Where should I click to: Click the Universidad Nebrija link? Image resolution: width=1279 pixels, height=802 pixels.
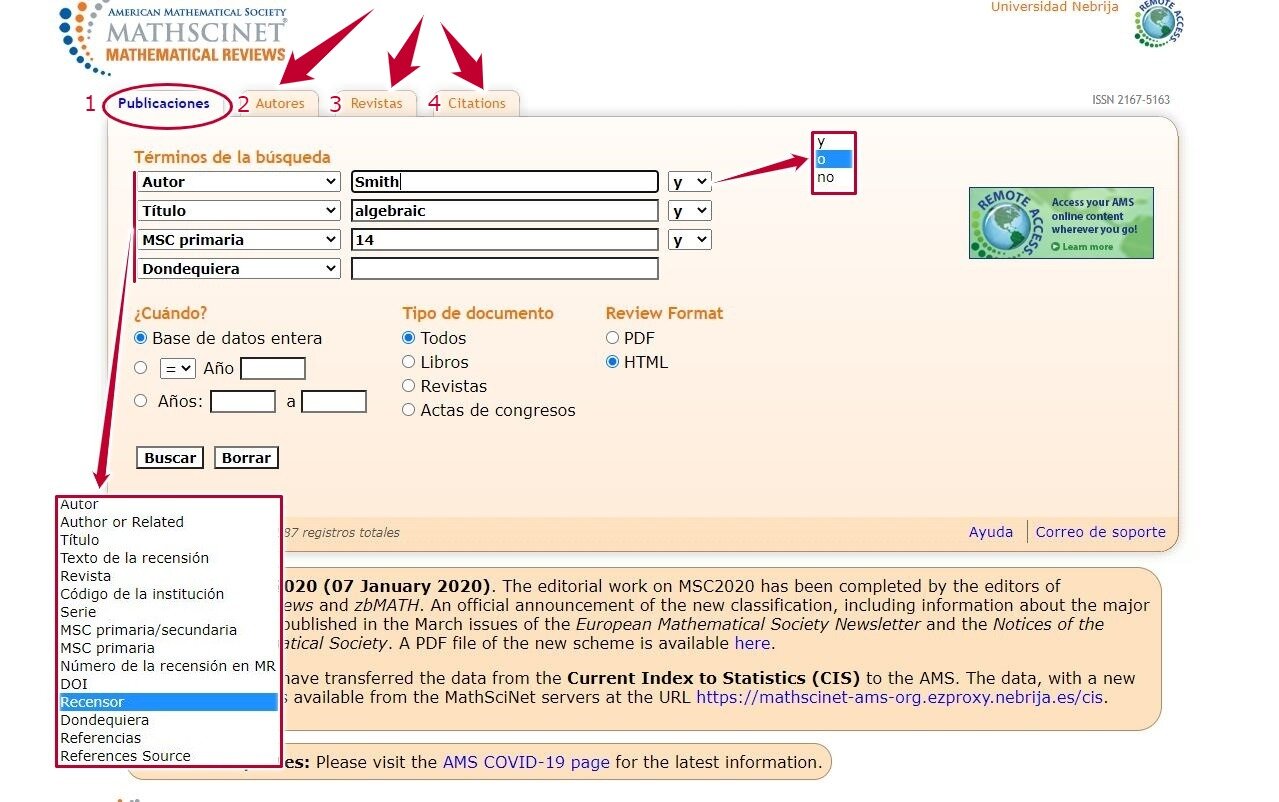(1055, 7)
